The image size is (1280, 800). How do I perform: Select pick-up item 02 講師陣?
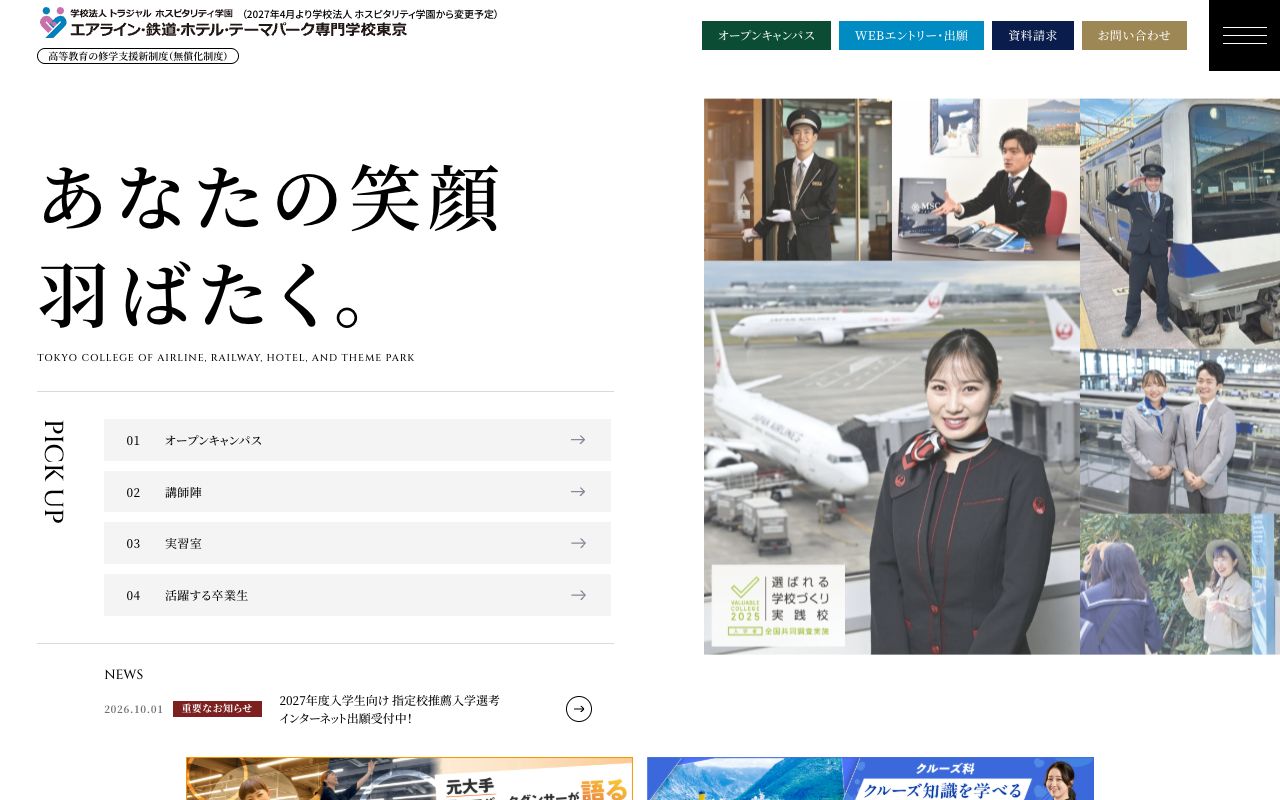[357, 492]
